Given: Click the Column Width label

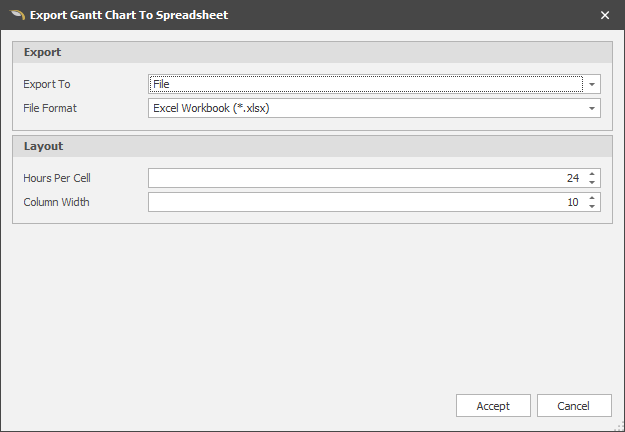Looking at the screenshot, I should [x=56, y=202].
